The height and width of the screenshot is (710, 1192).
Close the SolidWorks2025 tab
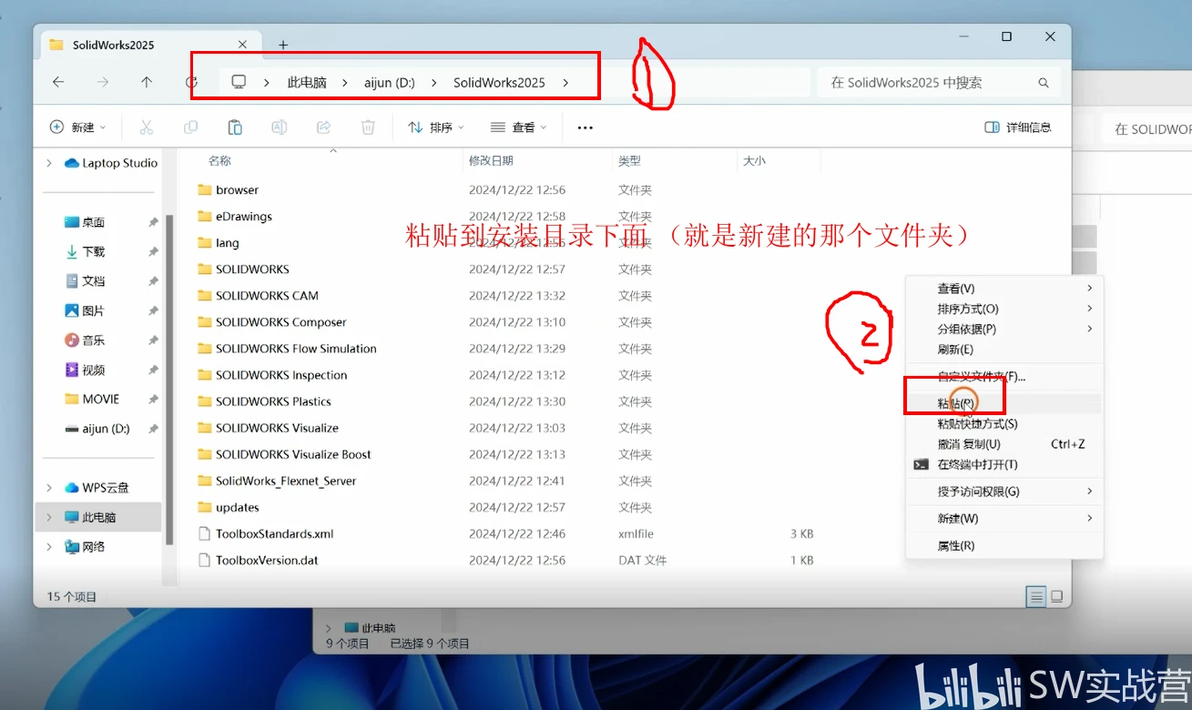[243, 44]
